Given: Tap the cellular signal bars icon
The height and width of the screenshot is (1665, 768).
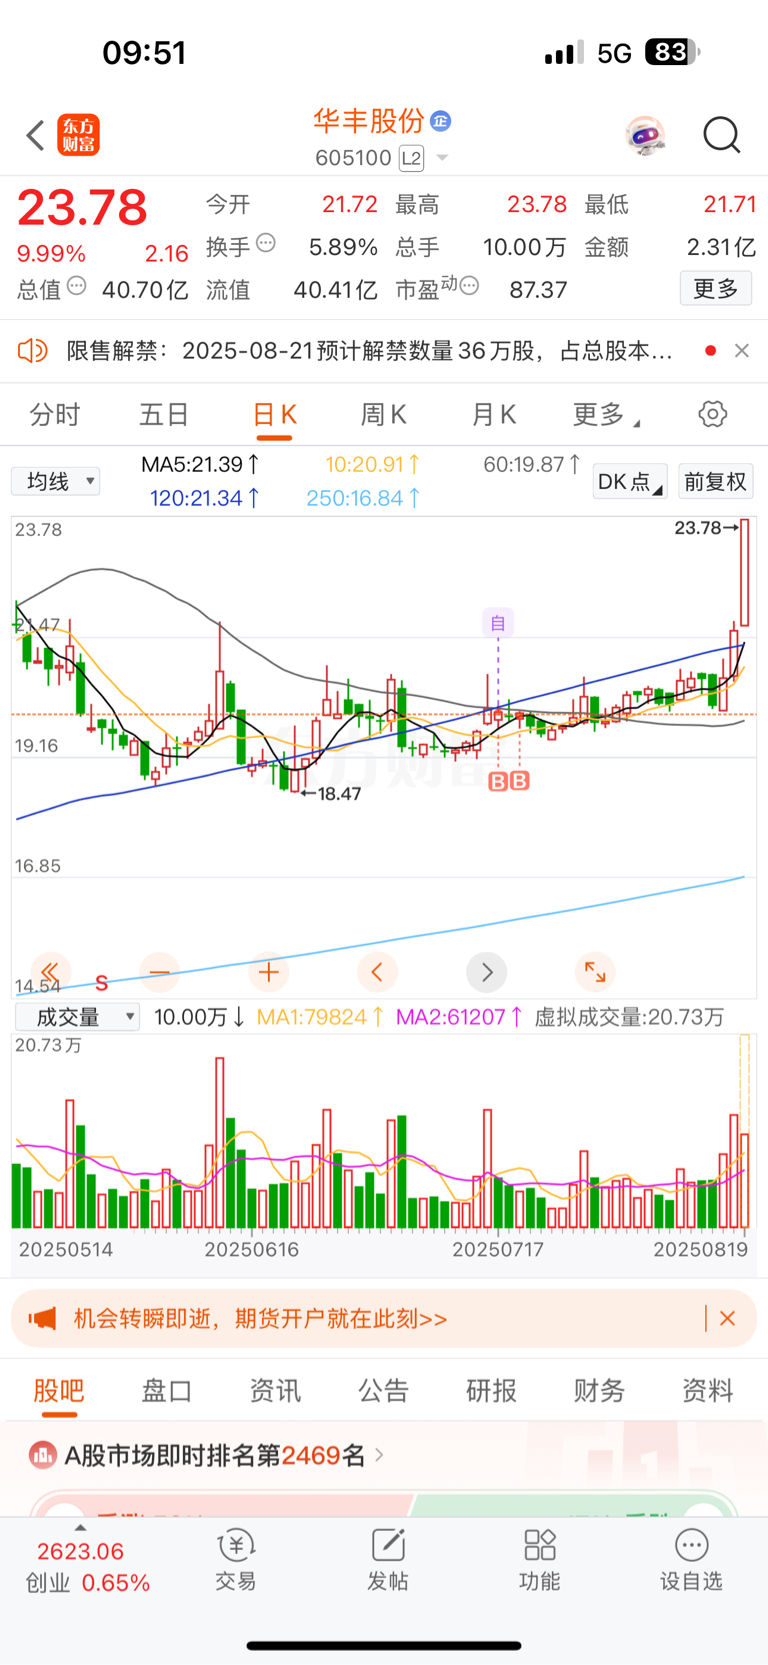Looking at the screenshot, I should click(x=565, y=52).
